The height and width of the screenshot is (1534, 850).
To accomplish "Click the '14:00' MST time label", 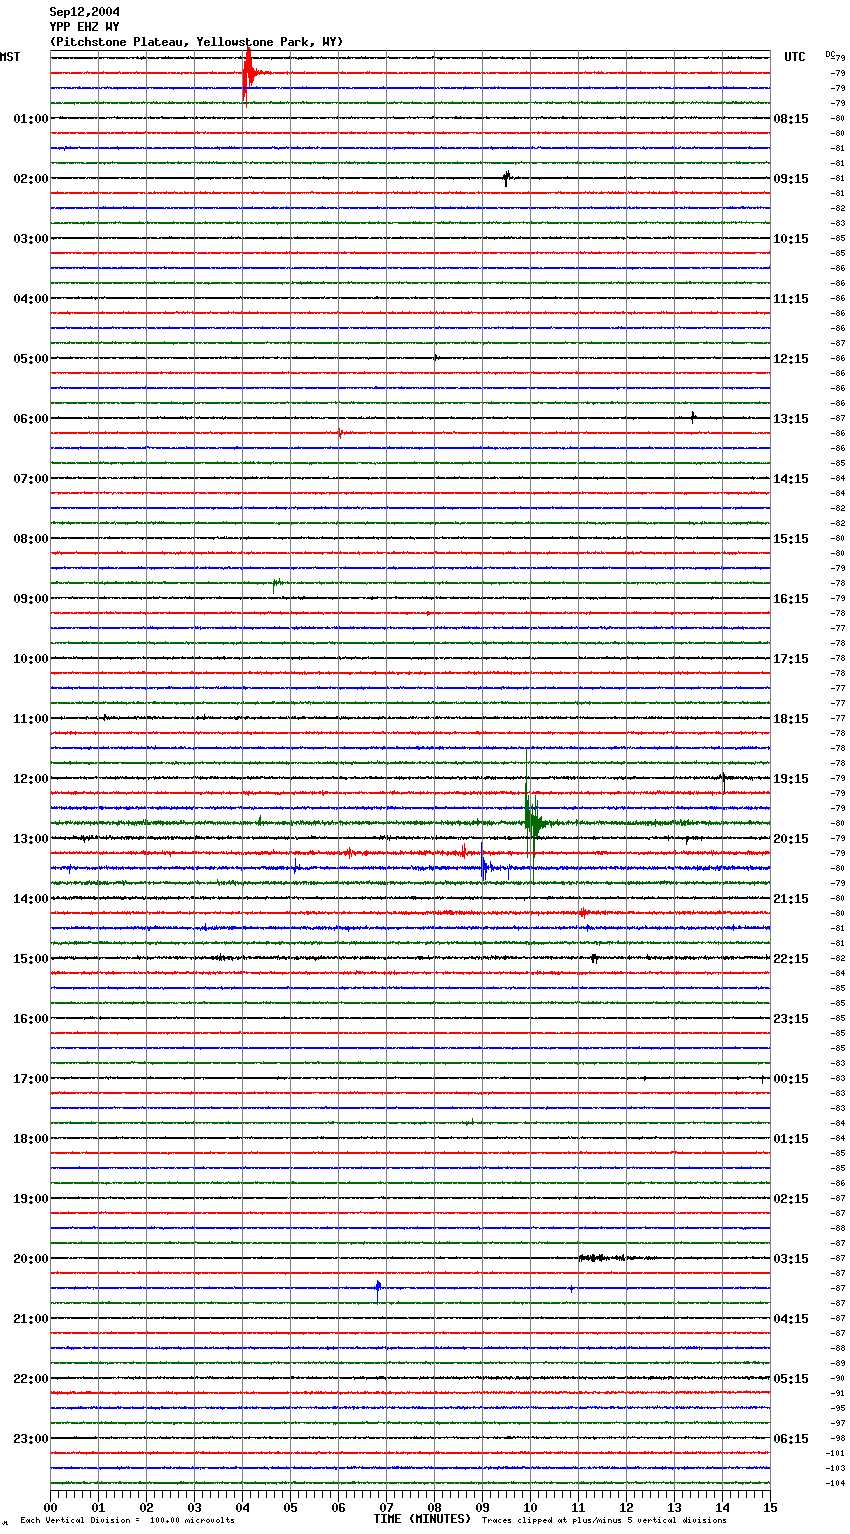I will point(31,899).
